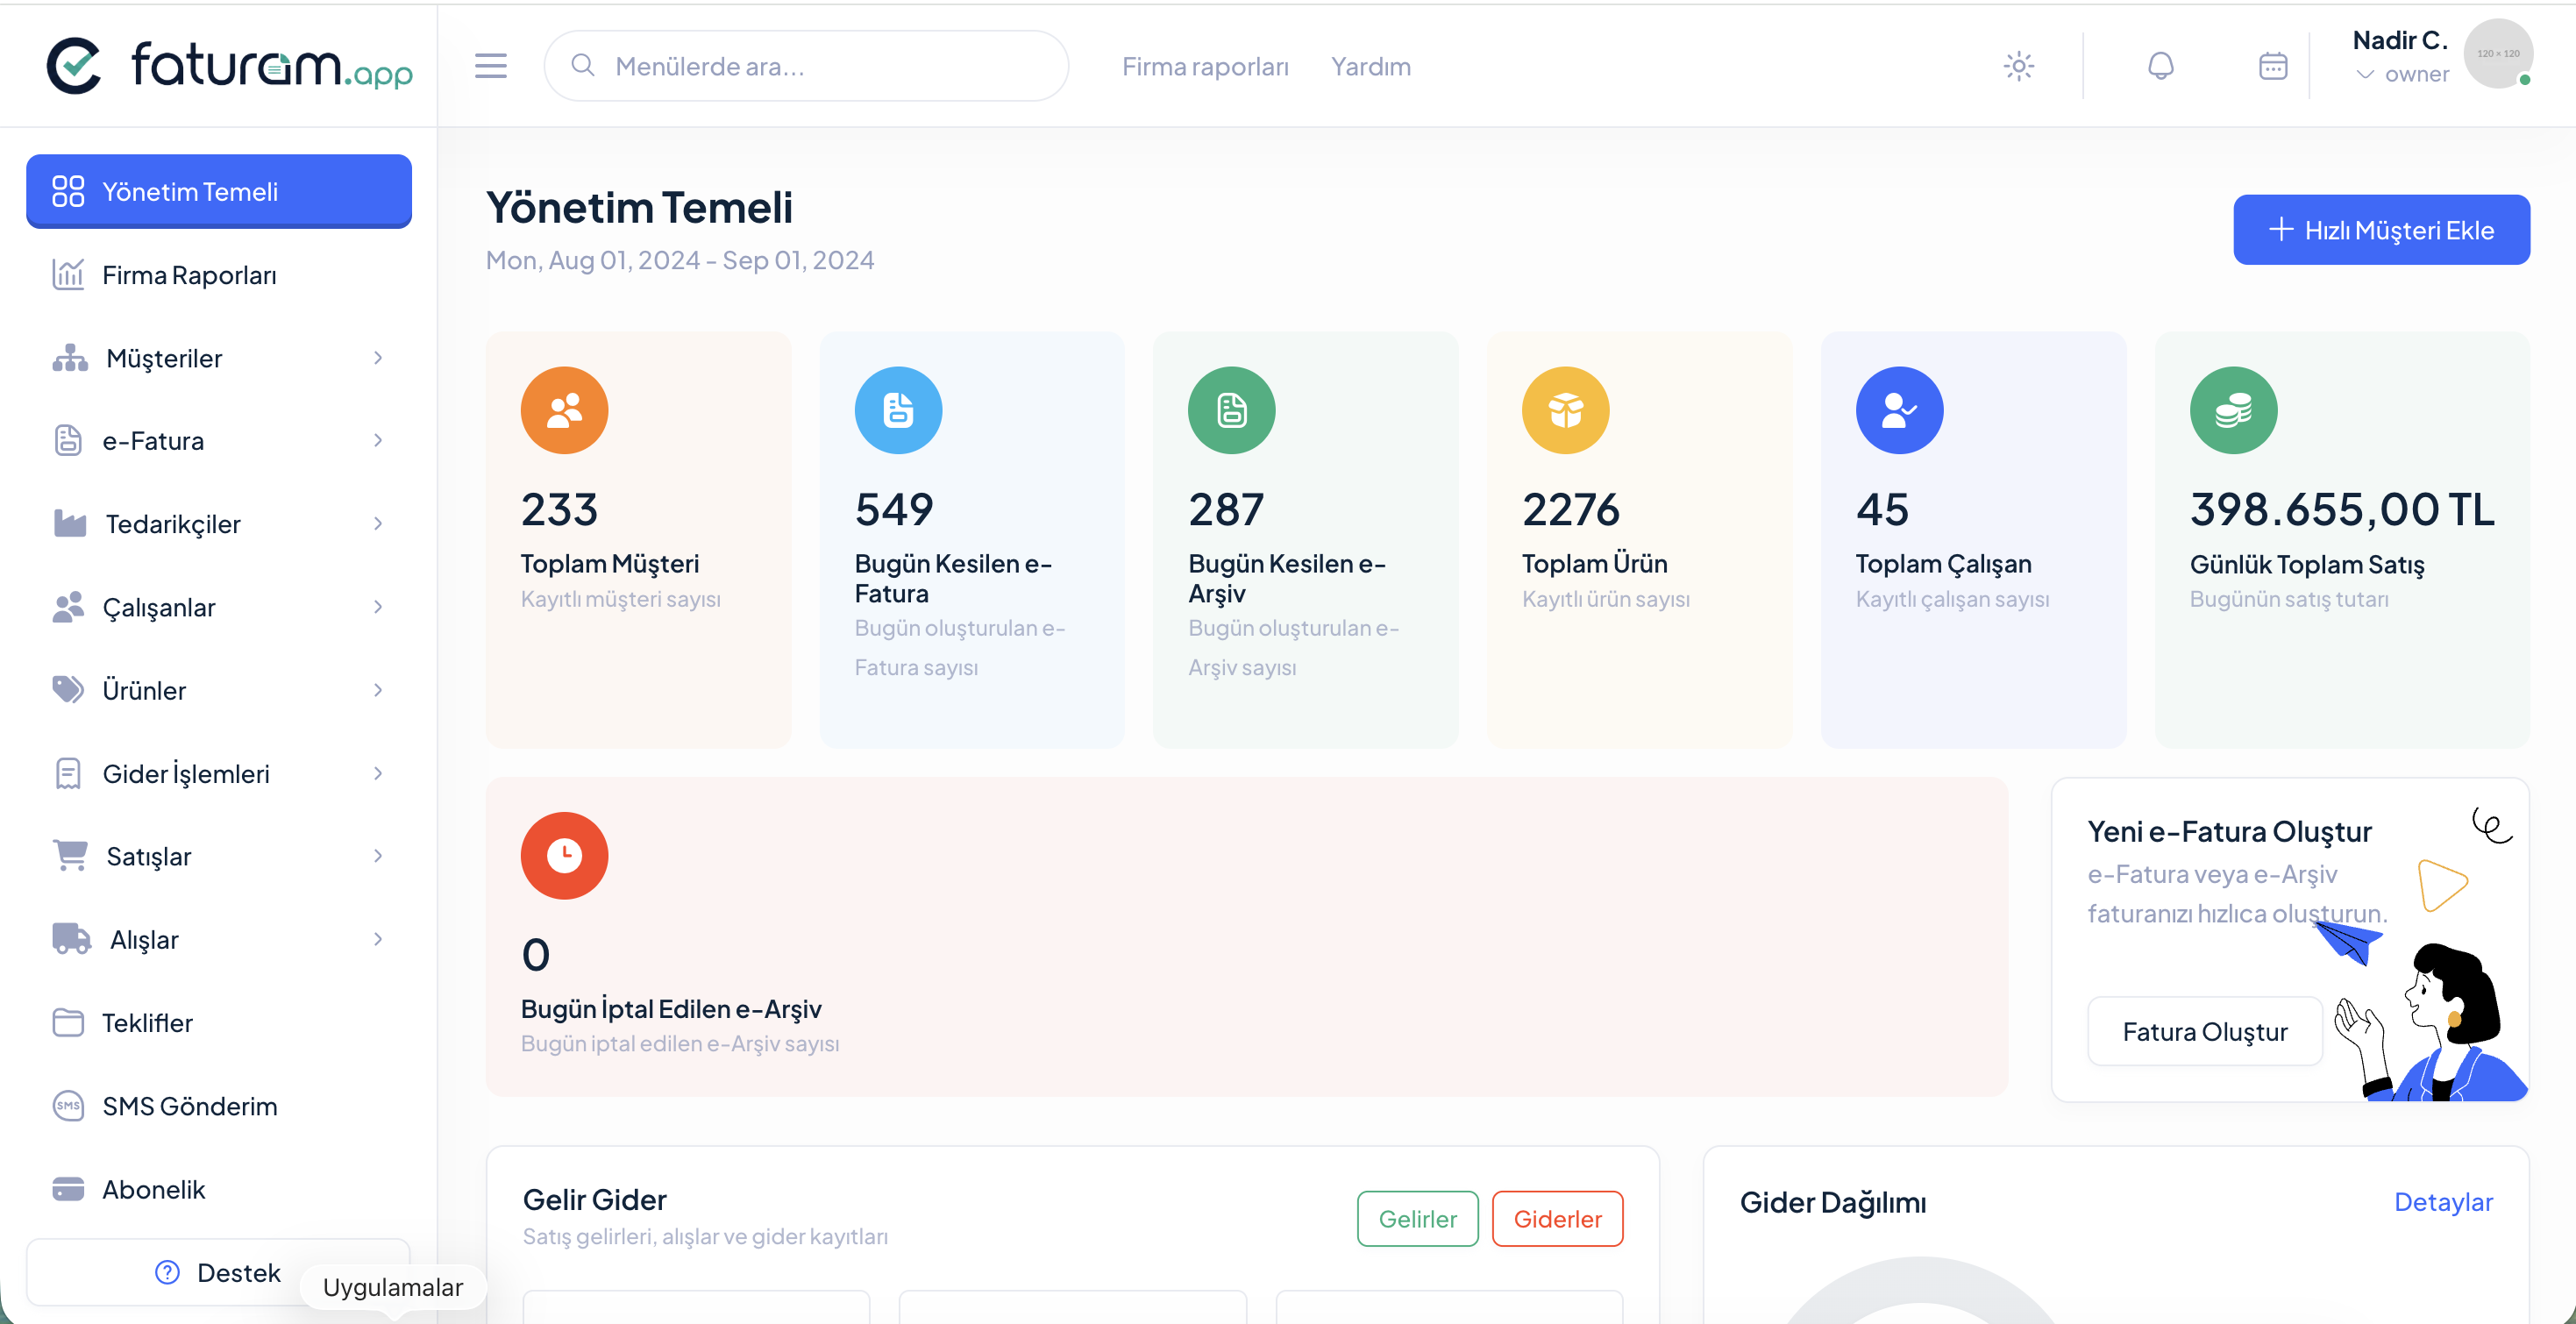This screenshot has height=1324, width=2576.
Task: Open SMS Gönderim sidebar item
Action: [219, 1105]
